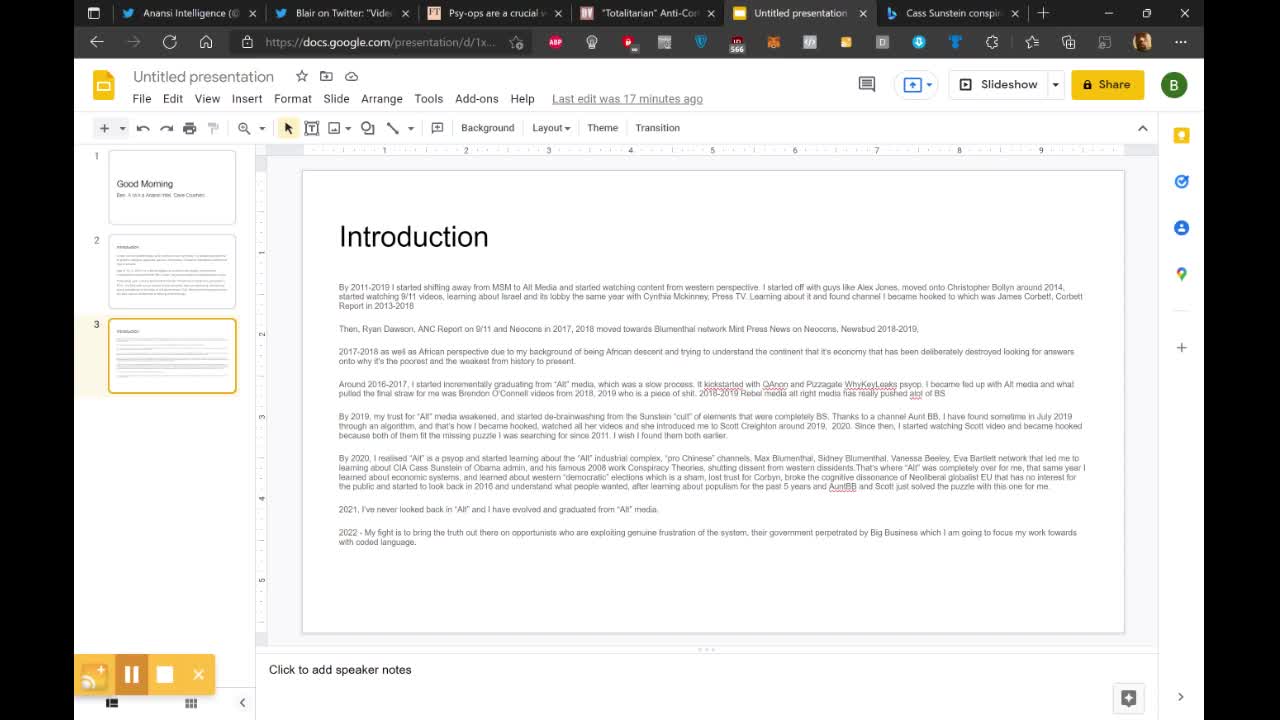Image resolution: width=1280 pixels, height=720 pixels.
Task: Click the Introduction heading on slide
Action: [413, 237]
